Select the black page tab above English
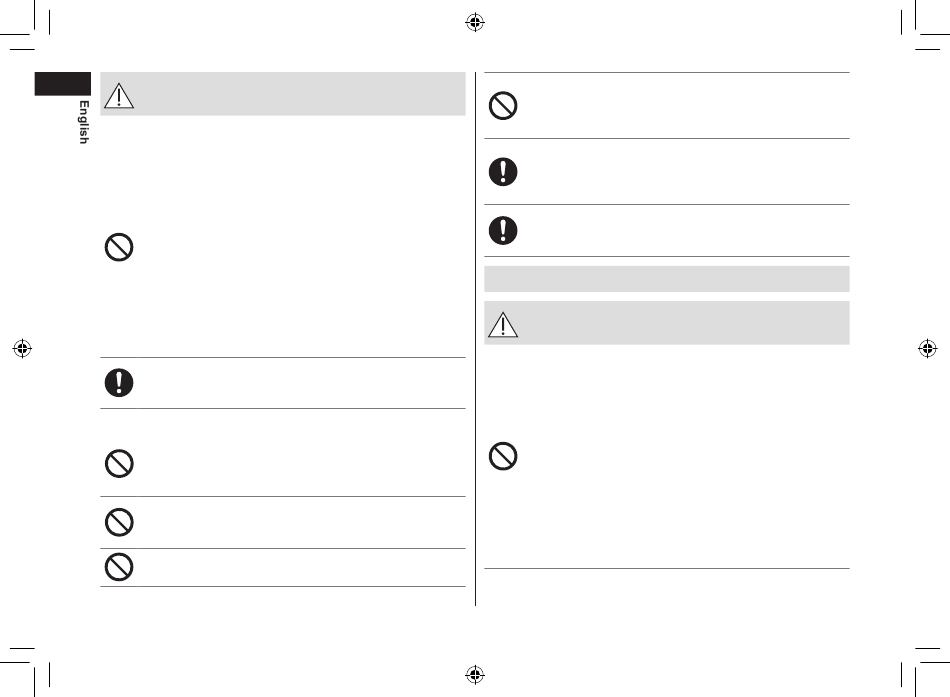 coord(62,84)
